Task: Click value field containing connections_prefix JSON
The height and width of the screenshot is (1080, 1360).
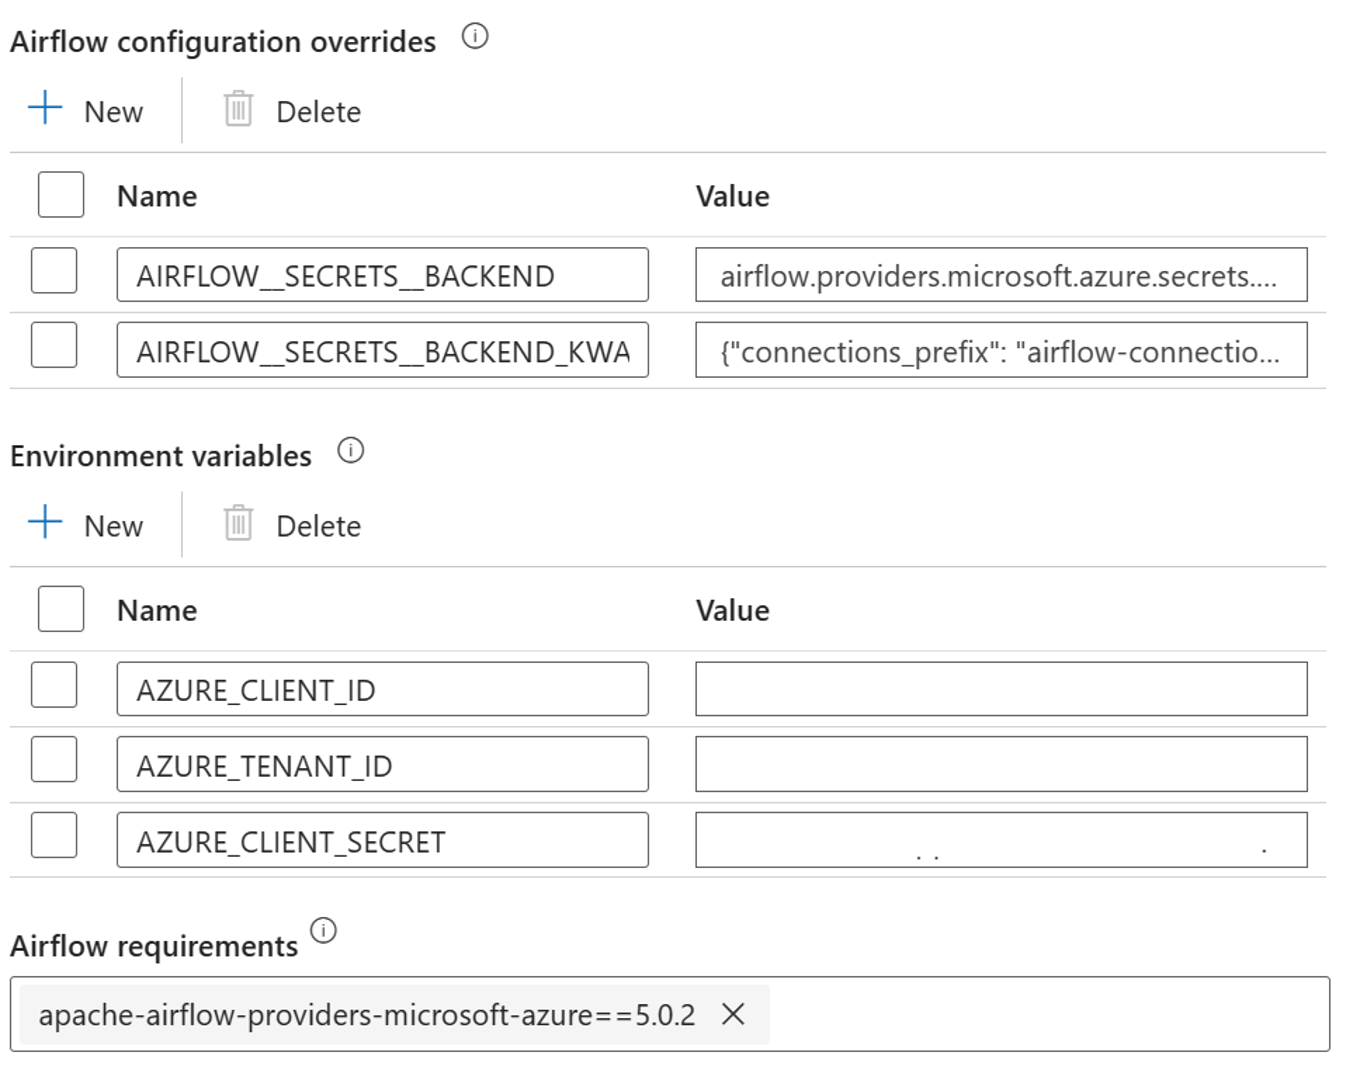Action: (1001, 350)
